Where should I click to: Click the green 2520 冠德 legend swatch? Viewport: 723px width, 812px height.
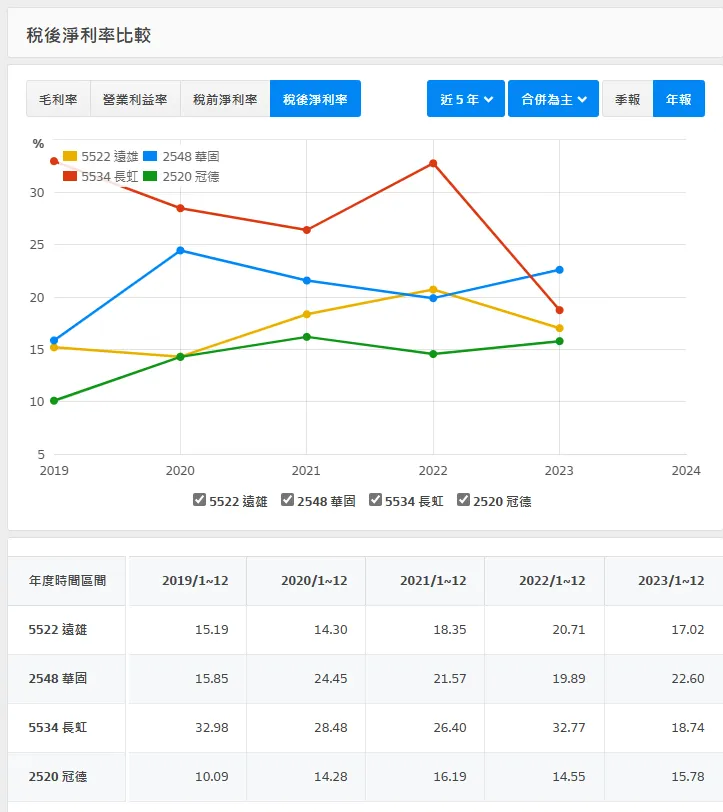pyautogui.click(x=150, y=176)
